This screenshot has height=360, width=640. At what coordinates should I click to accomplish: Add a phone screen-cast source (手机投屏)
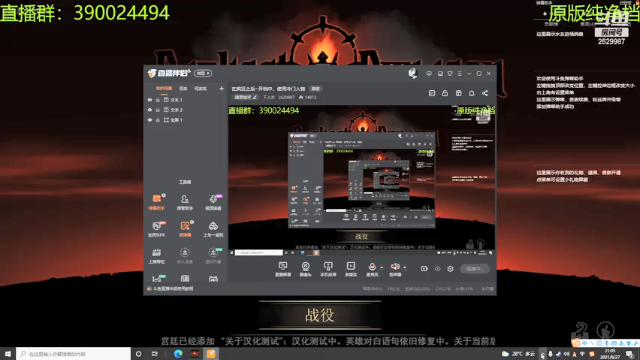(328, 269)
